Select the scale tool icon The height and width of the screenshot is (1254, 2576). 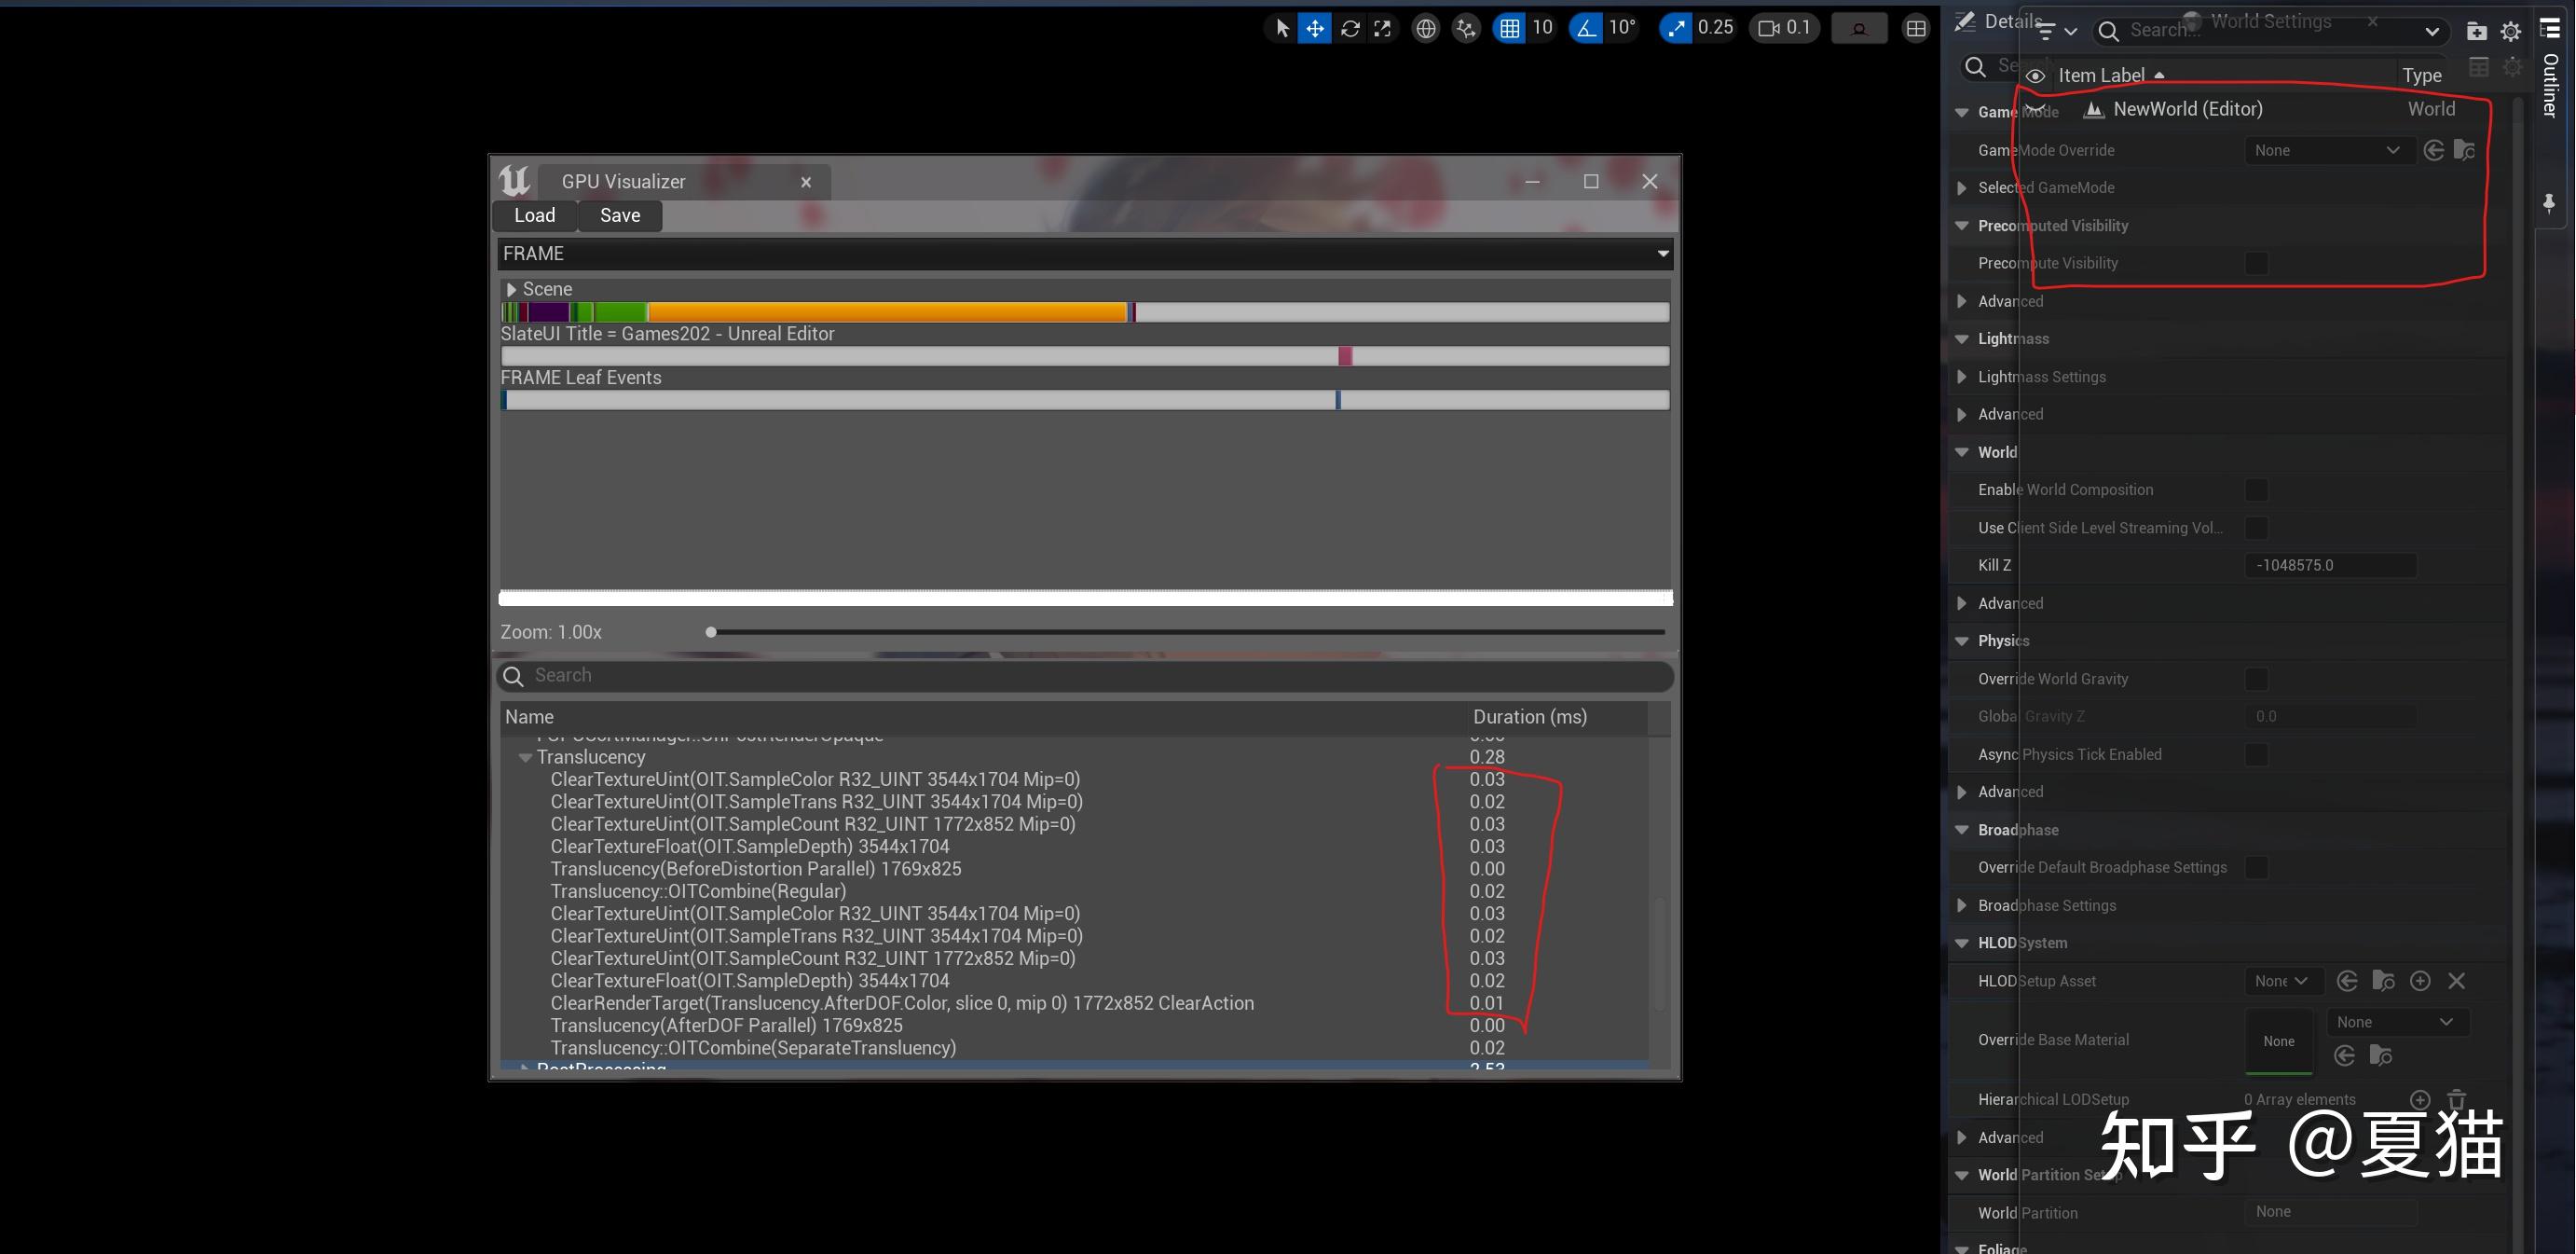[1383, 28]
